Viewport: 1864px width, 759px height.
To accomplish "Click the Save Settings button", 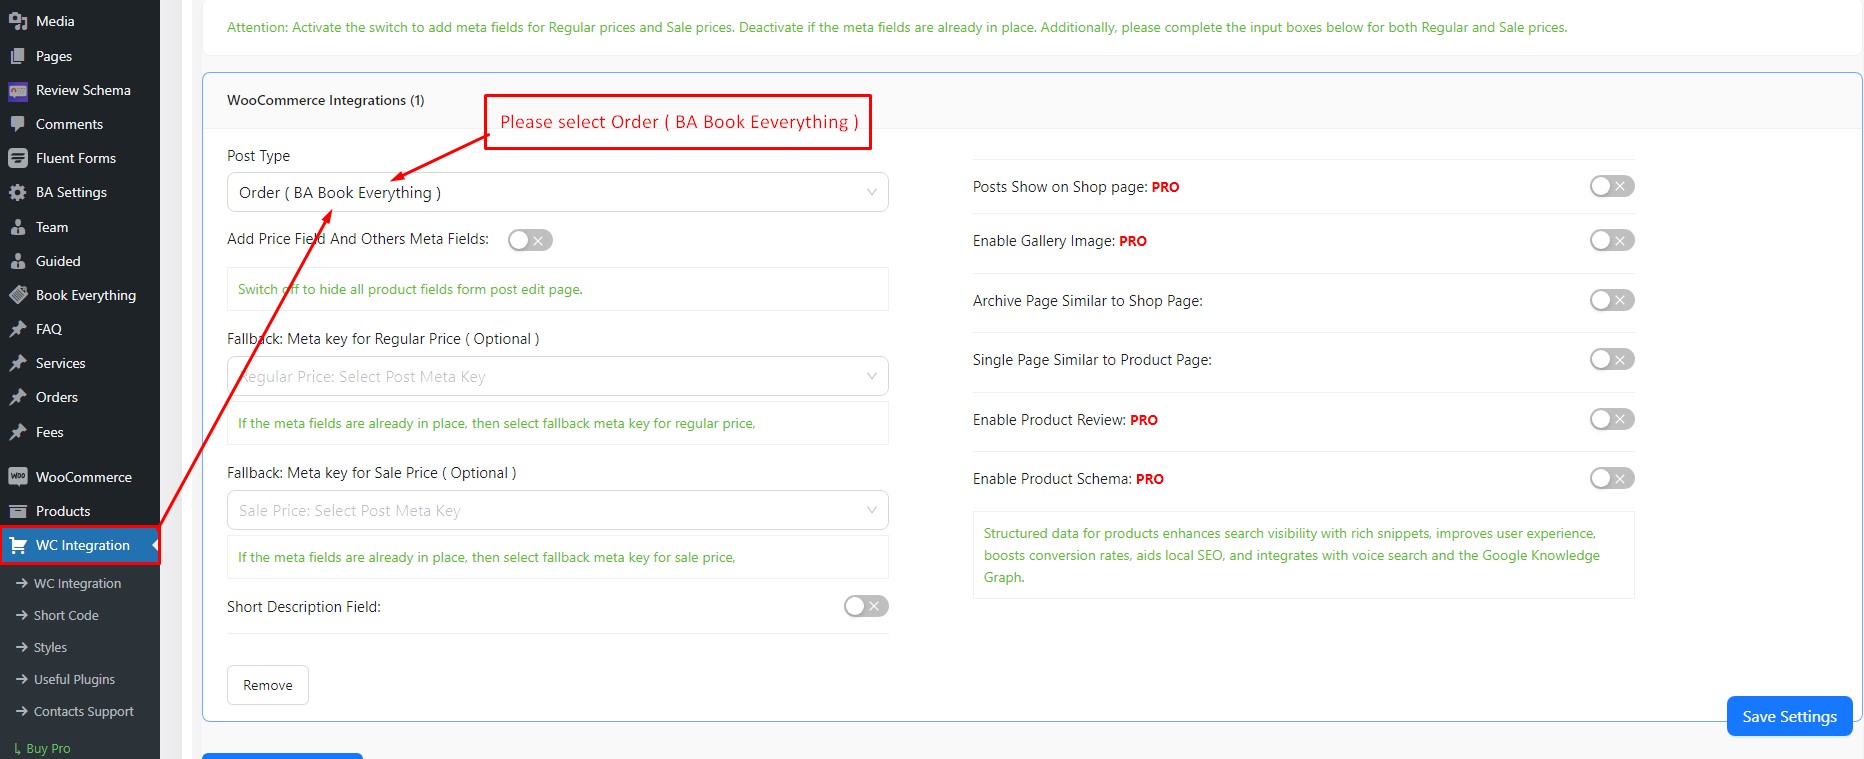I will coord(1789,716).
